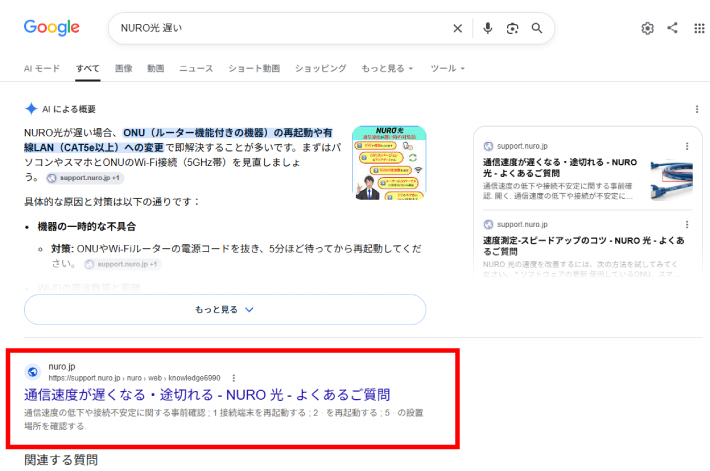Select the すべて tab

pyautogui.click(x=88, y=68)
